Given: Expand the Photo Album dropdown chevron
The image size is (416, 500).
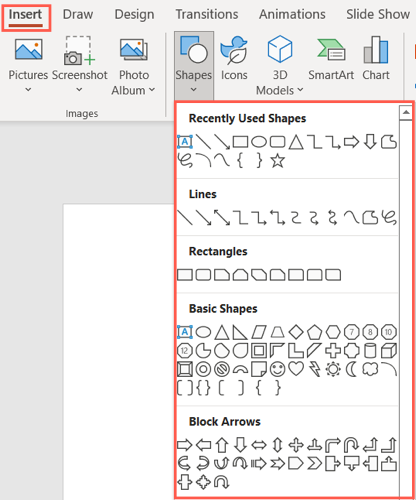Looking at the screenshot, I should 152,90.
